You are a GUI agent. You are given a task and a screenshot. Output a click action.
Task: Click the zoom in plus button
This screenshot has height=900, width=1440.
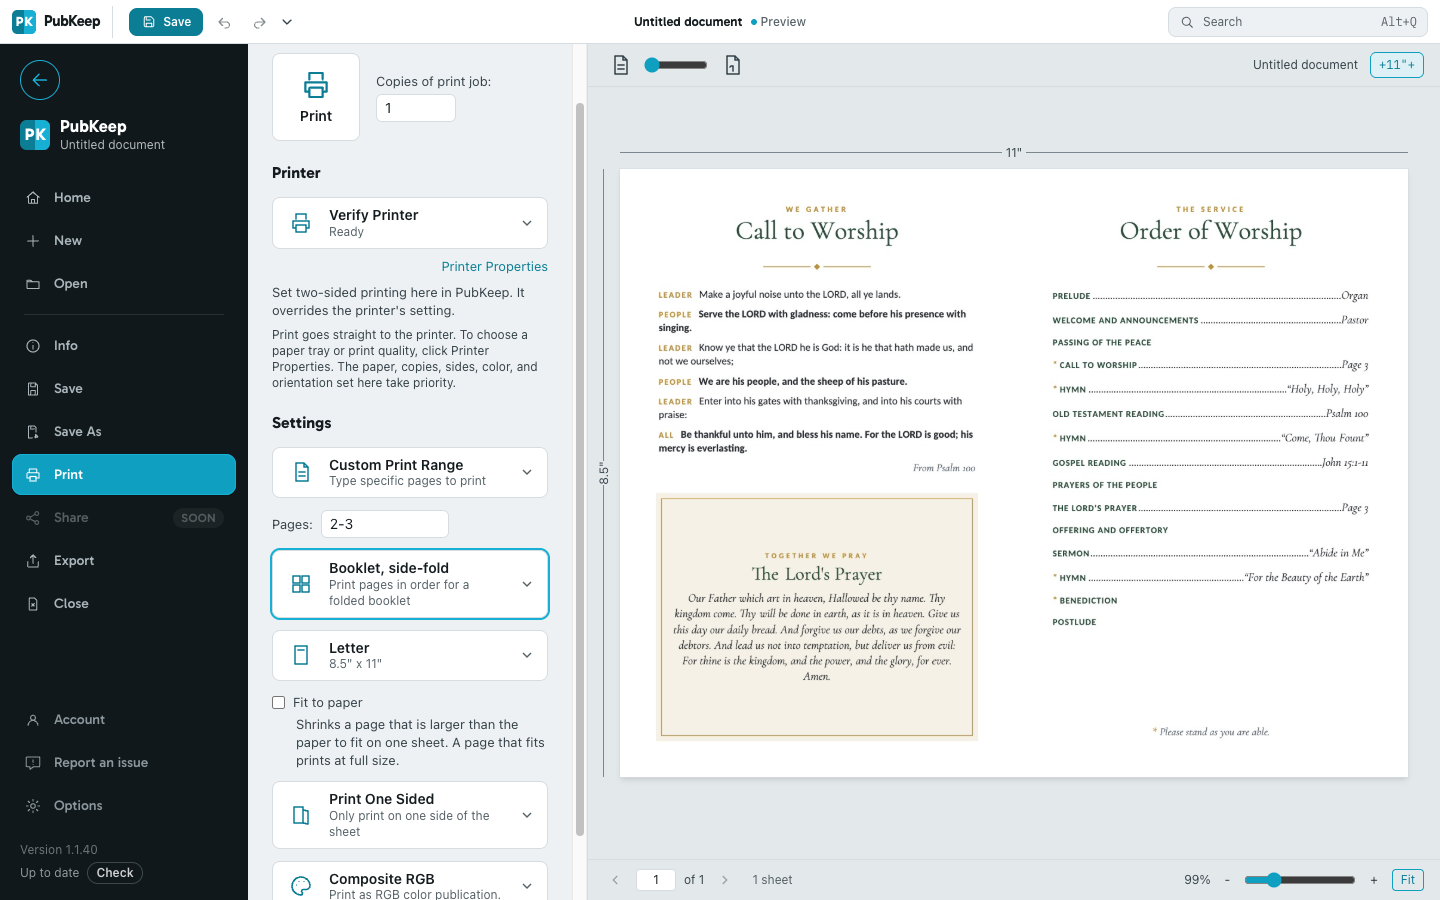(1374, 880)
